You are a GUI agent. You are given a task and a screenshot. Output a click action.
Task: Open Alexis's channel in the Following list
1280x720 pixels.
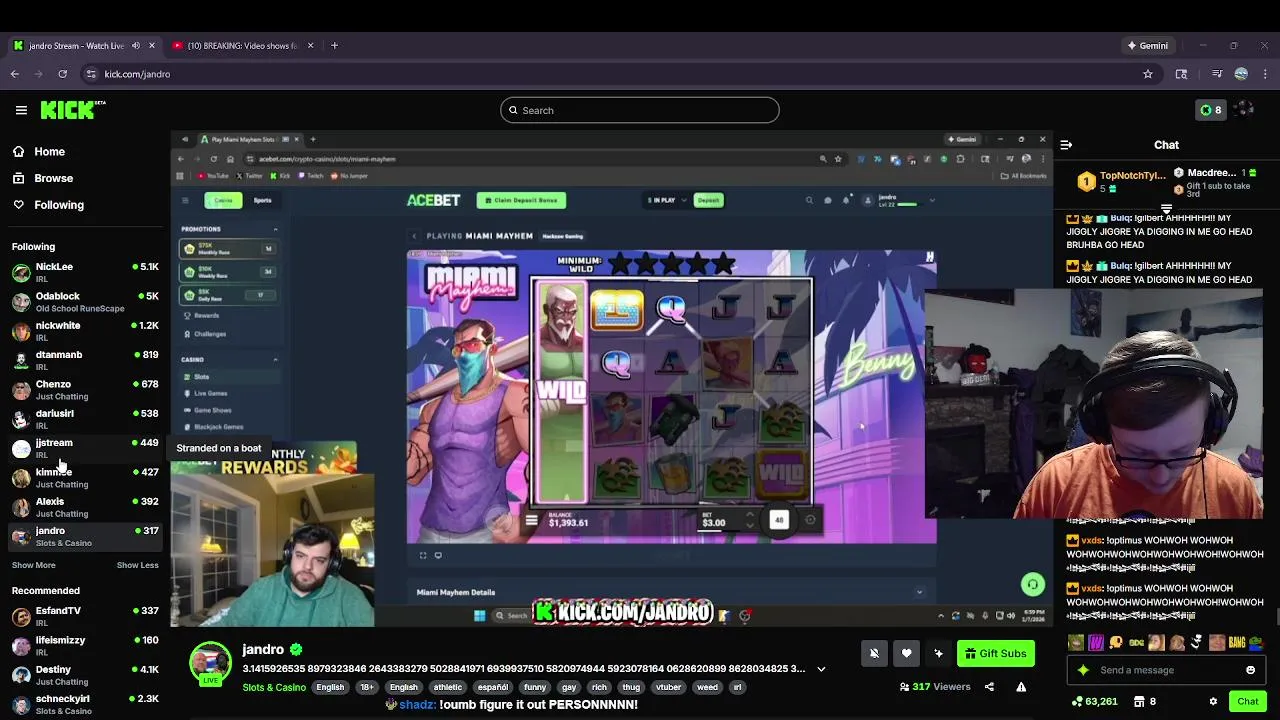pyautogui.click(x=85, y=507)
